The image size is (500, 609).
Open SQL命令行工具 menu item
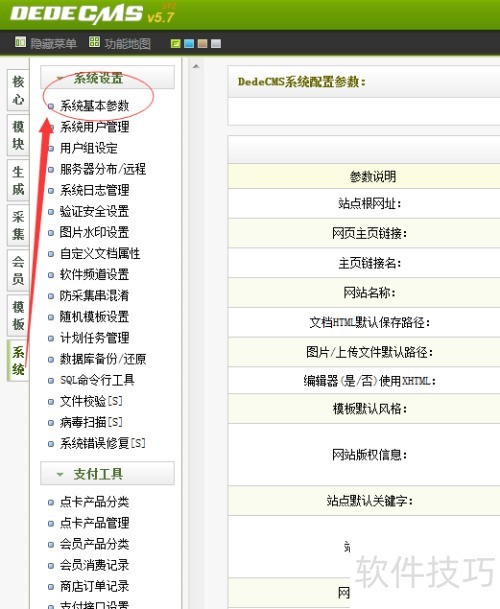(x=97, y=380)
